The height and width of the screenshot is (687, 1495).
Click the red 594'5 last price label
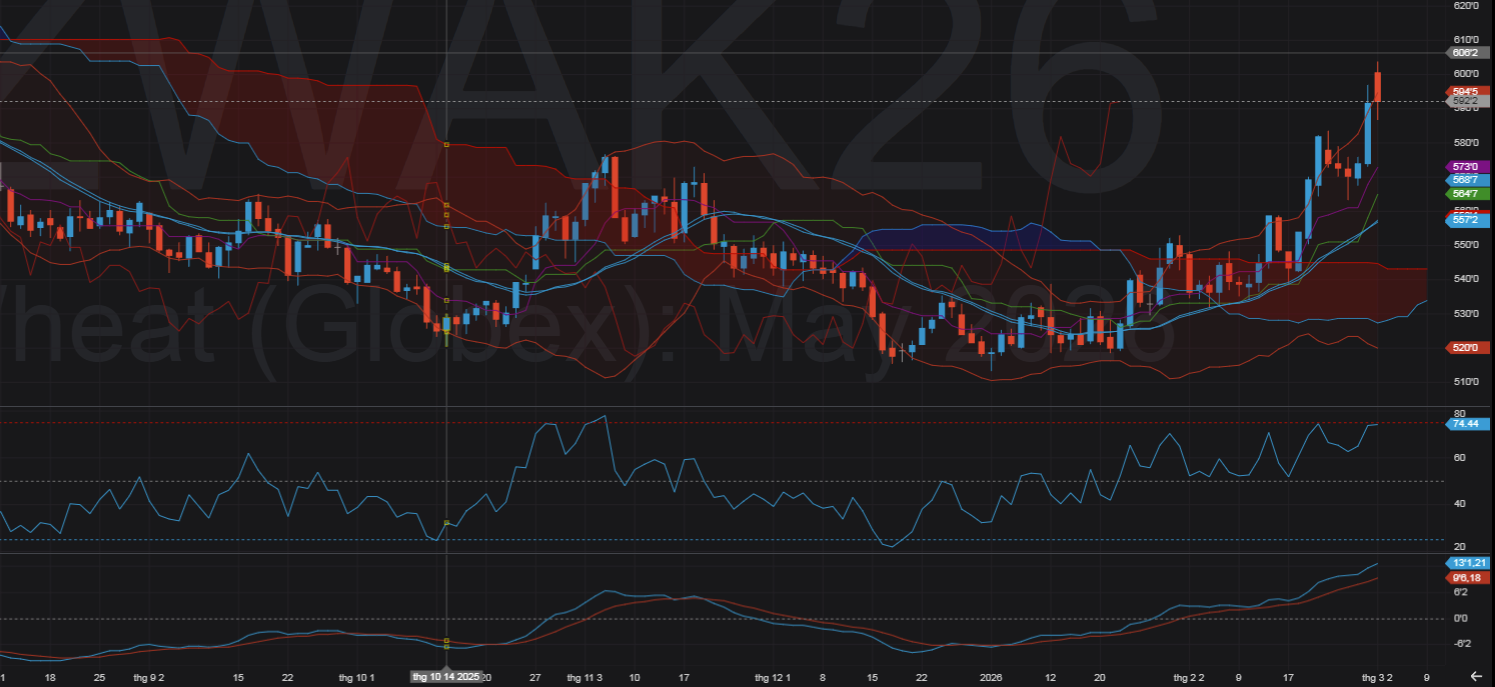(x=1467, y=91)
